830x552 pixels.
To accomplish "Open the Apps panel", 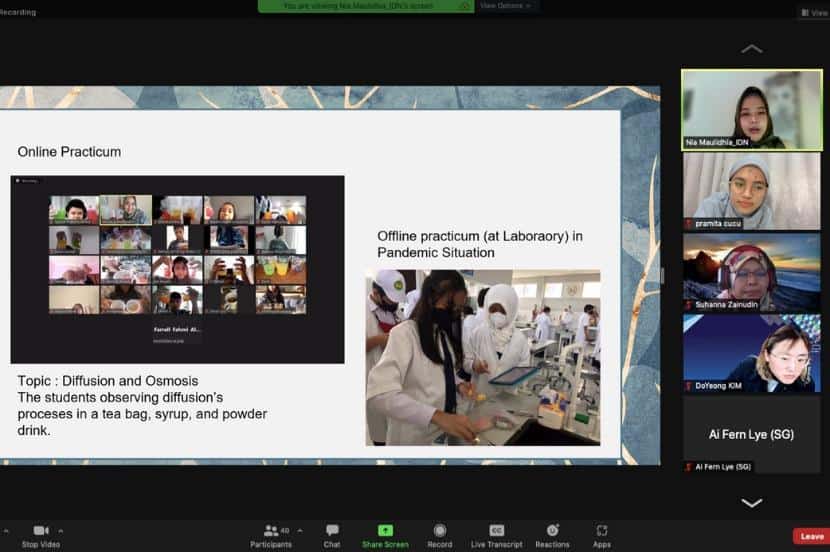I will (602, 530).
